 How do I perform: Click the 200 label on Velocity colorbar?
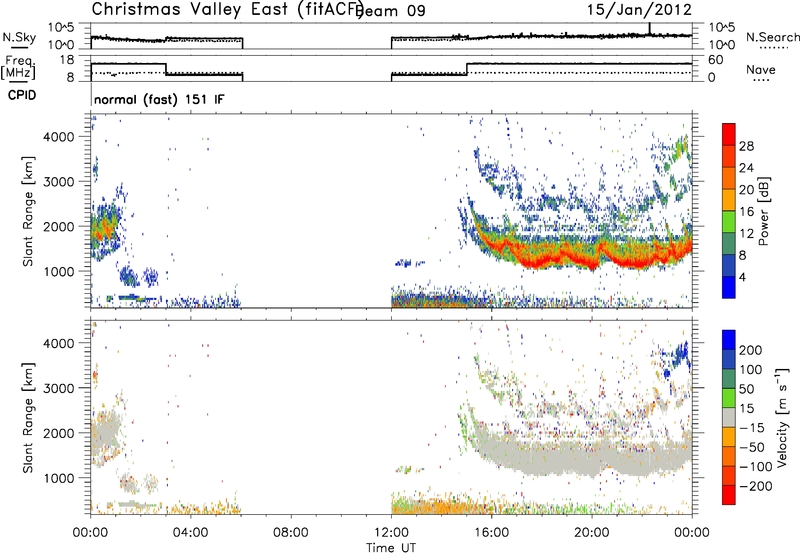751,350
